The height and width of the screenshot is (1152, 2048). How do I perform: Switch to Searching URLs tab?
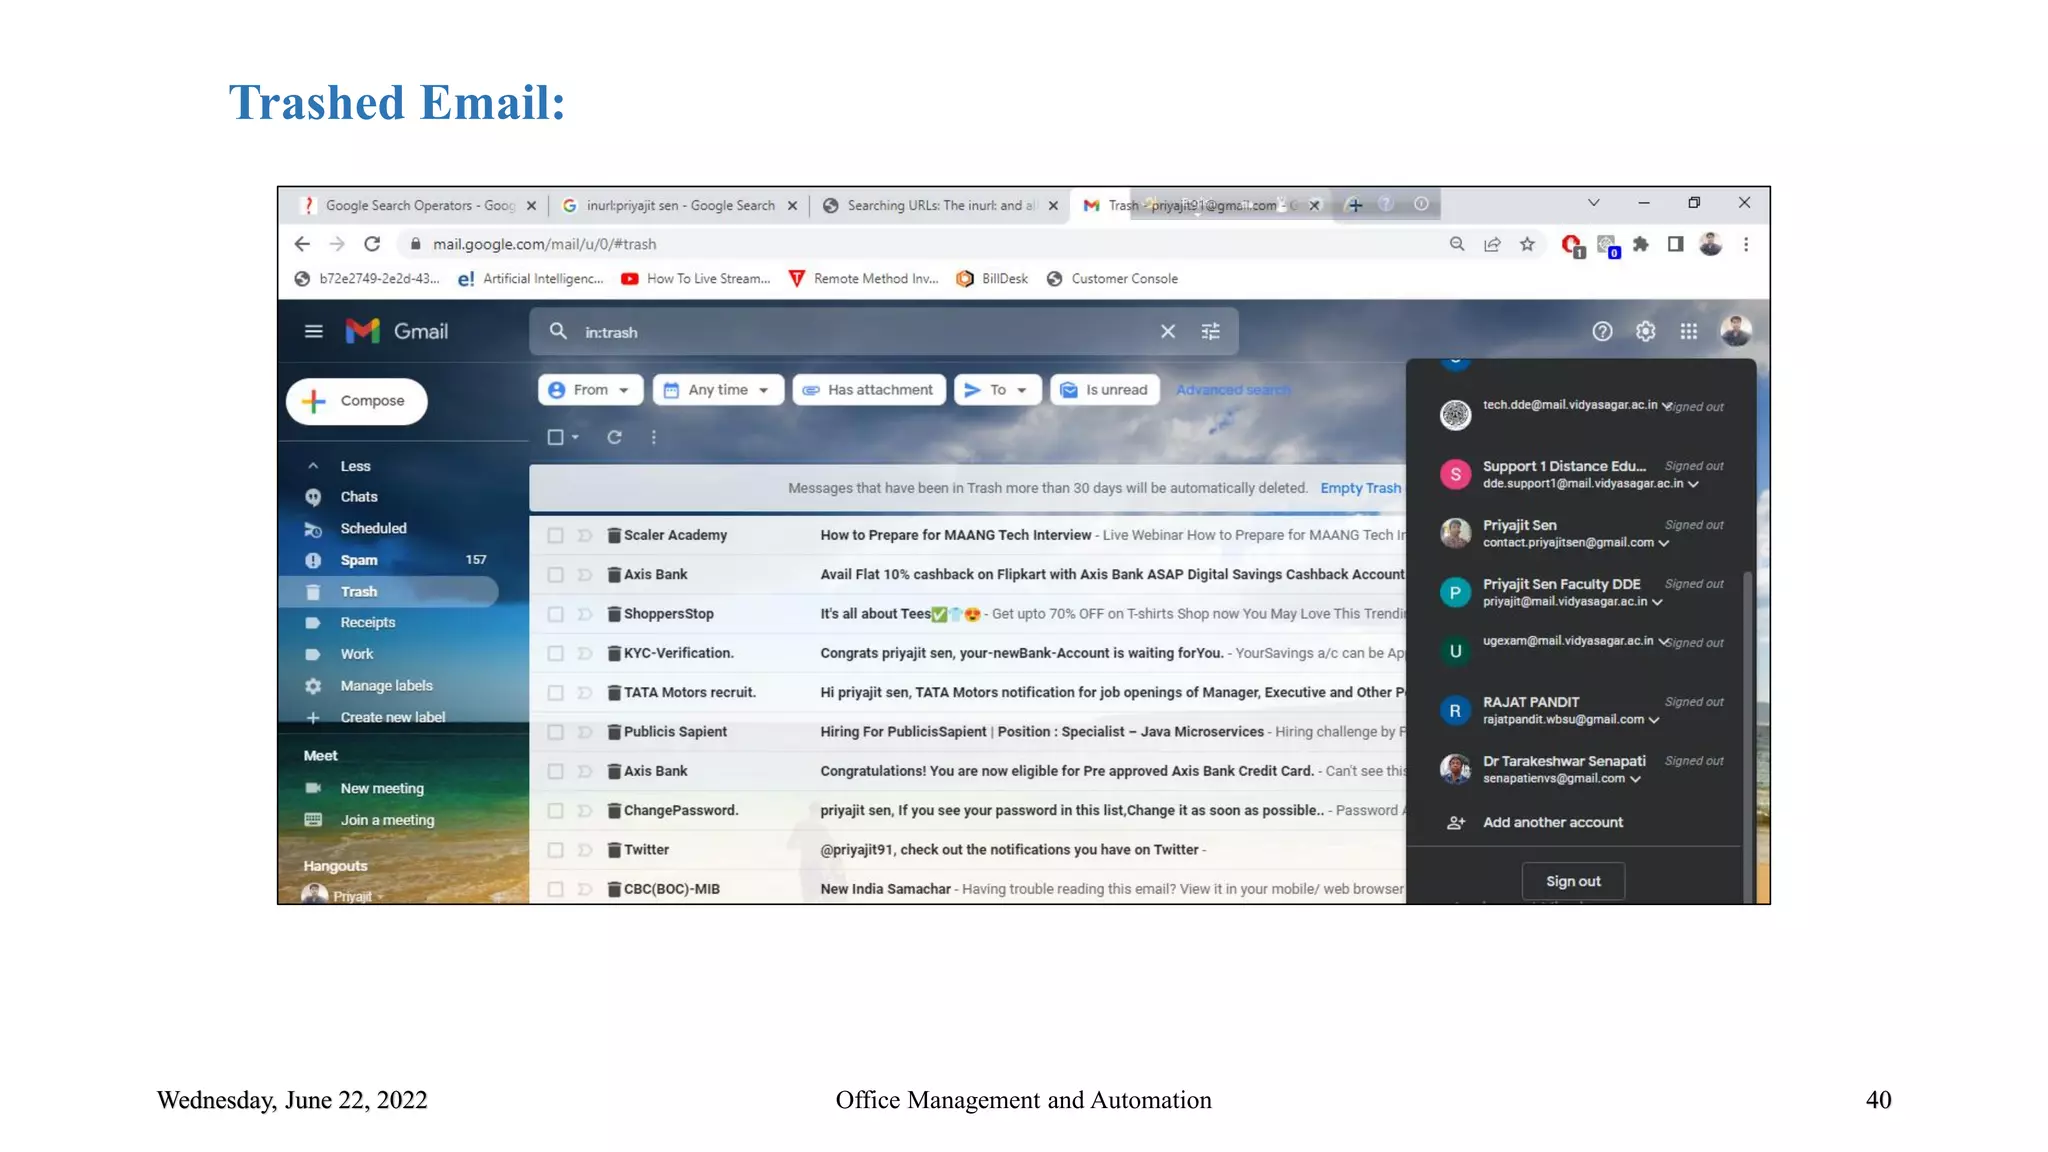click(940, 205)
